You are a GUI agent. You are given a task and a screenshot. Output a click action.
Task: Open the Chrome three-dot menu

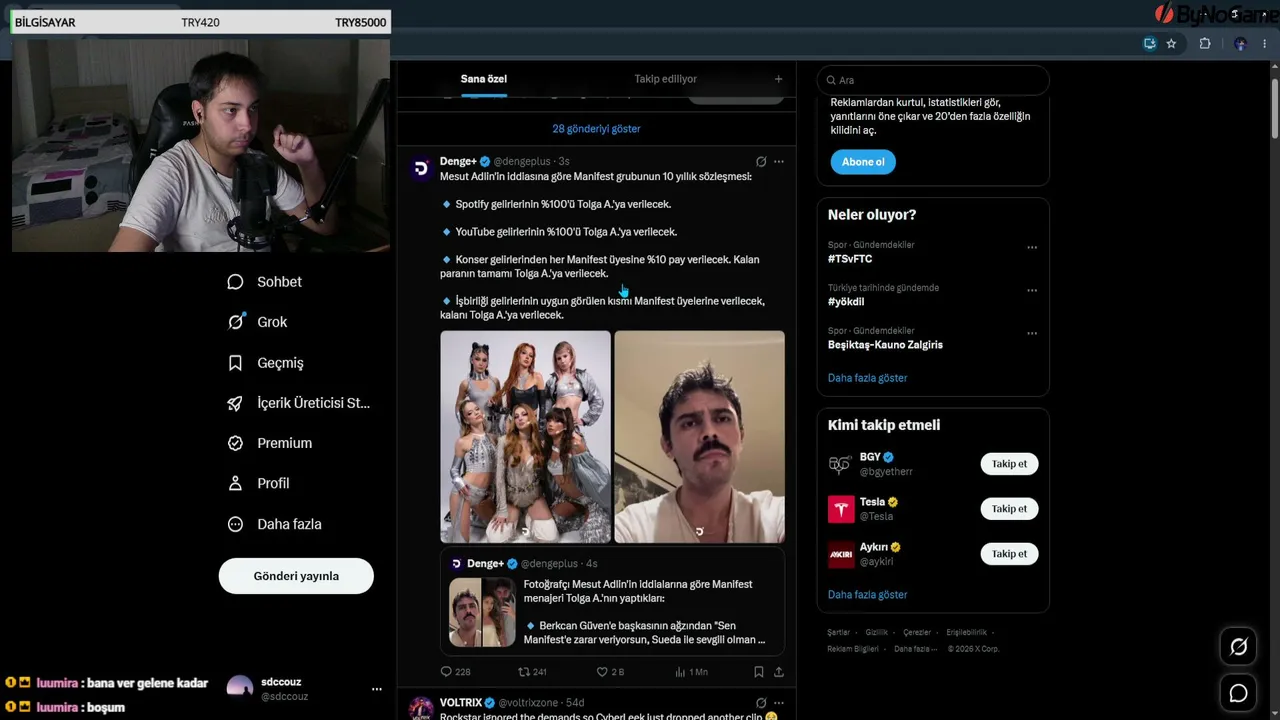click(x=1265, y=44)
